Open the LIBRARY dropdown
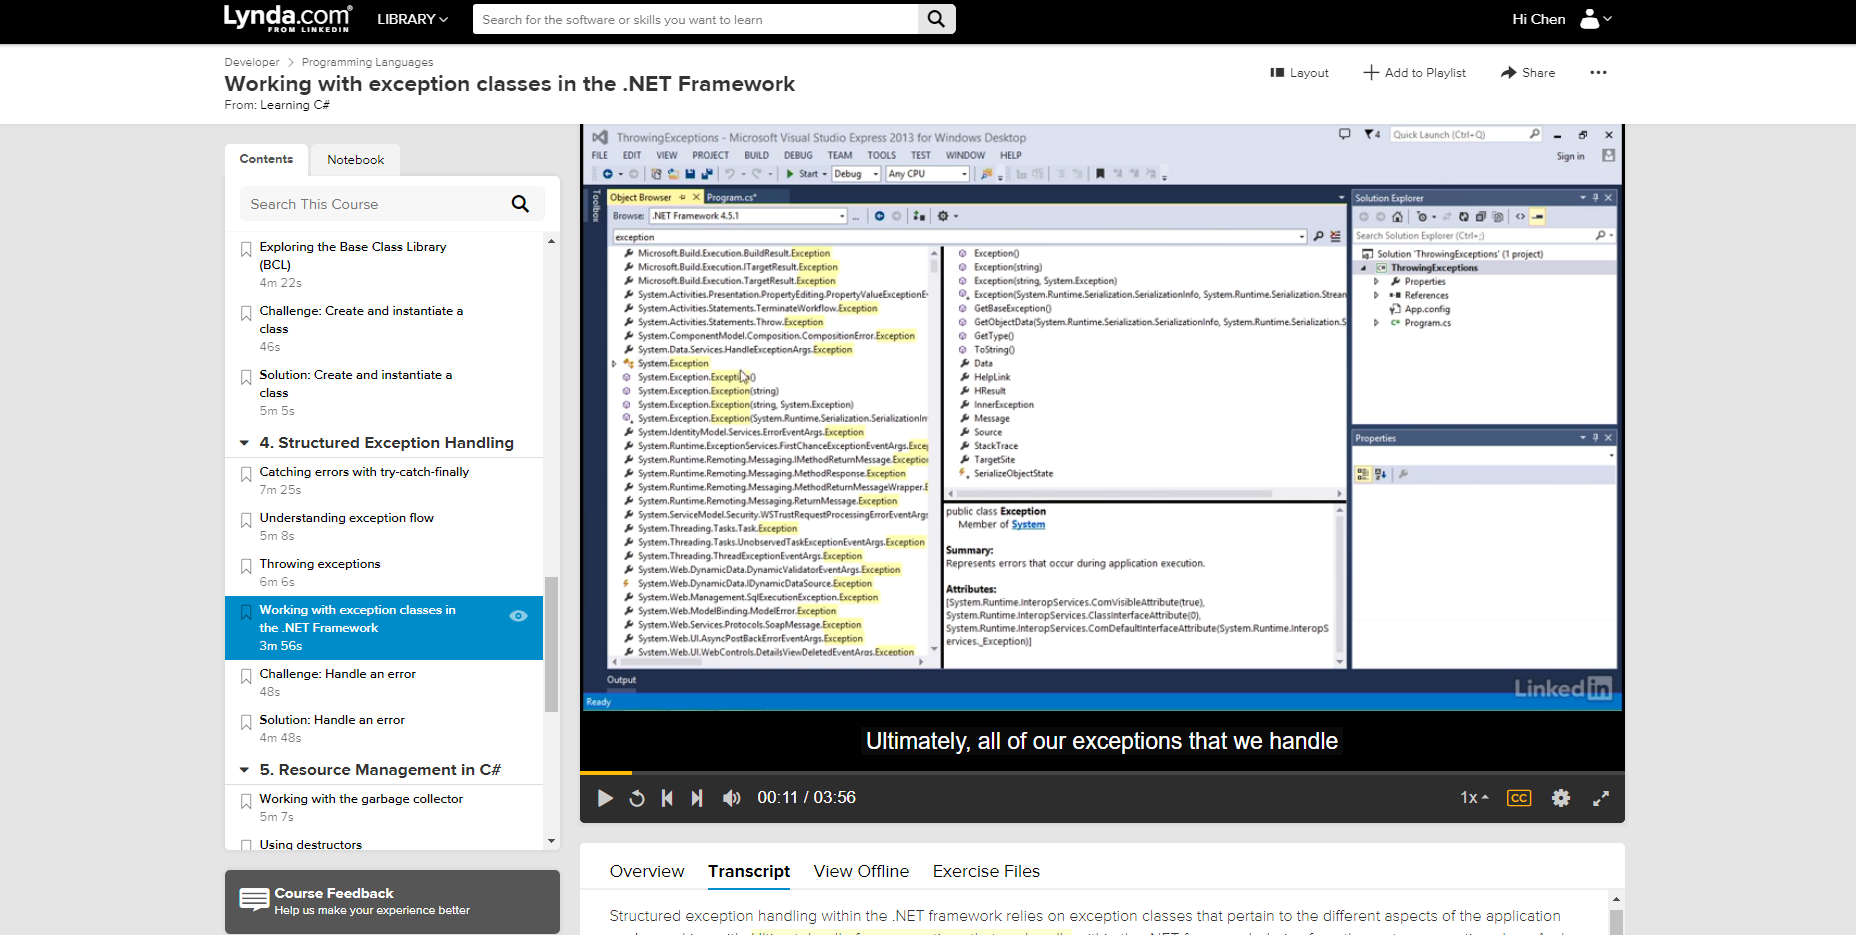This screenshot has width=1856, height=935. [x=412, y=19]
